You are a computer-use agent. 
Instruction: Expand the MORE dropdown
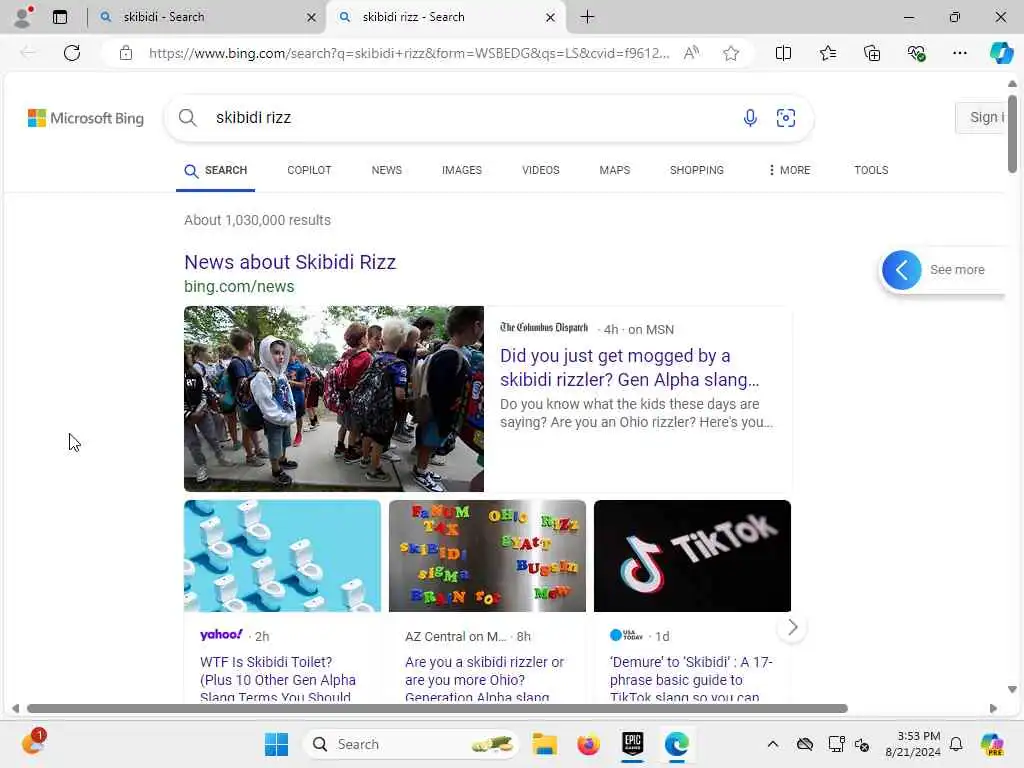789,170
